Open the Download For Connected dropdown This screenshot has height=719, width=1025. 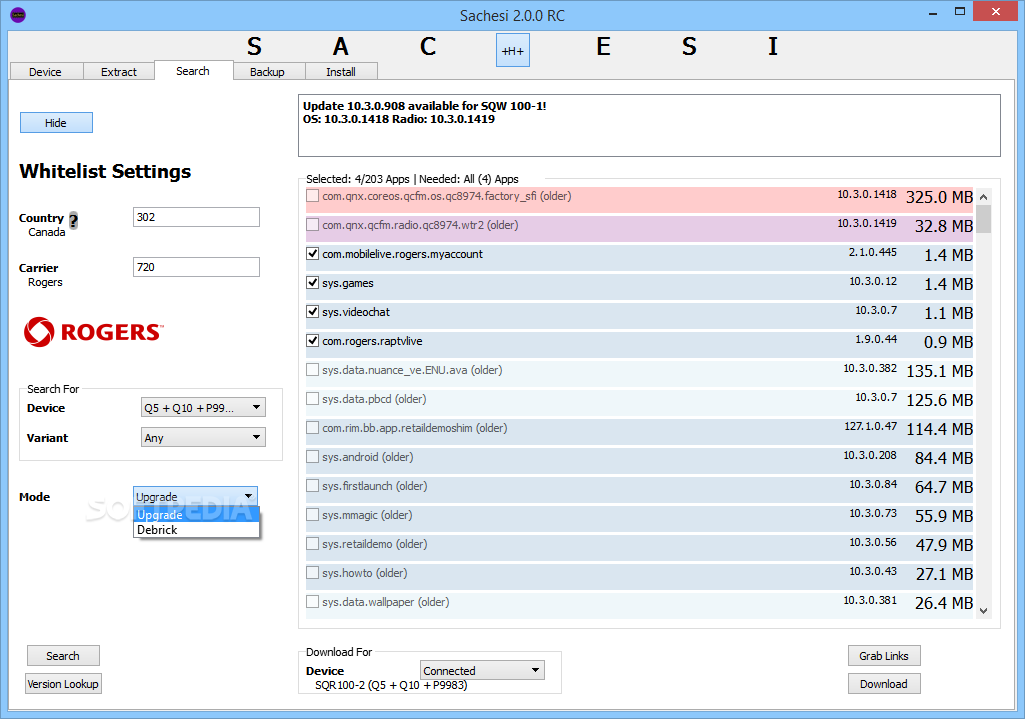point(482,670)
